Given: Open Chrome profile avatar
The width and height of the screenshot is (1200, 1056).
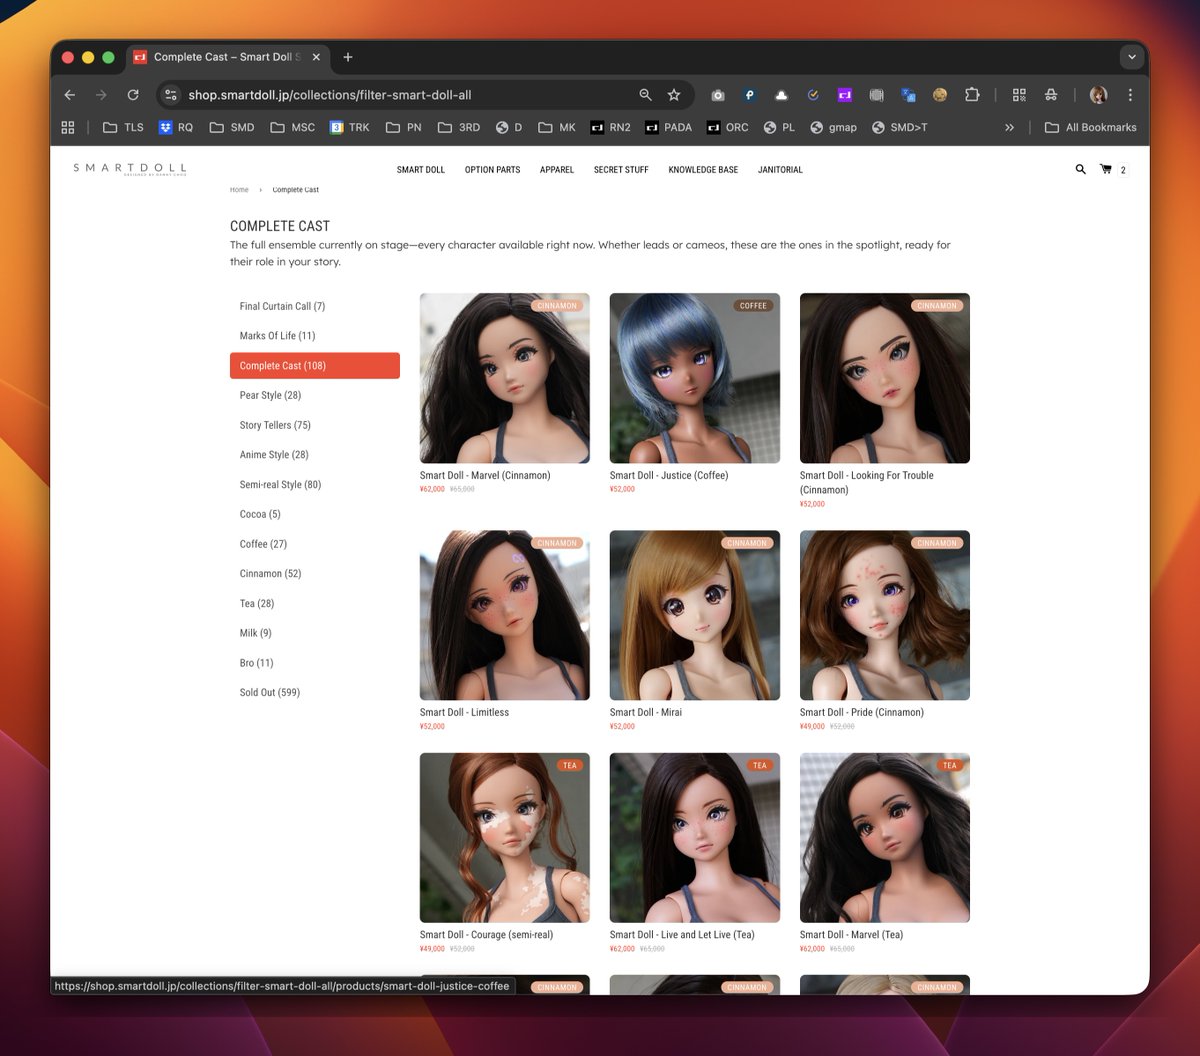Looking at the screenshot, I should [1098, 95].
